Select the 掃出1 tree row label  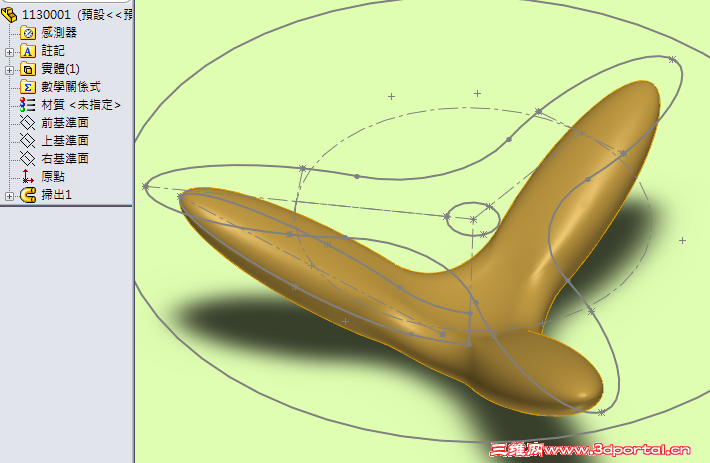[56, 195]
